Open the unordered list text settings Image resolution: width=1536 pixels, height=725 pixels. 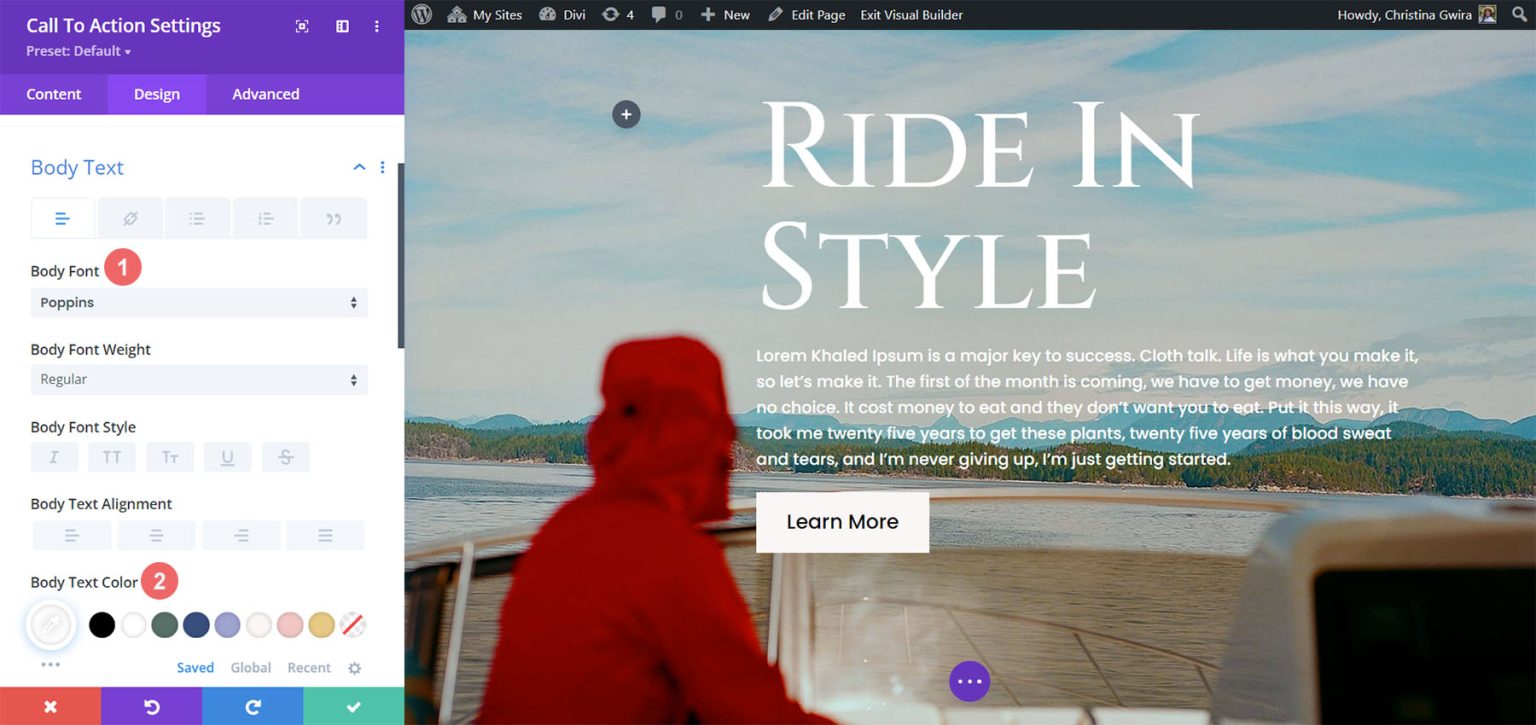(x=197, y=217)
